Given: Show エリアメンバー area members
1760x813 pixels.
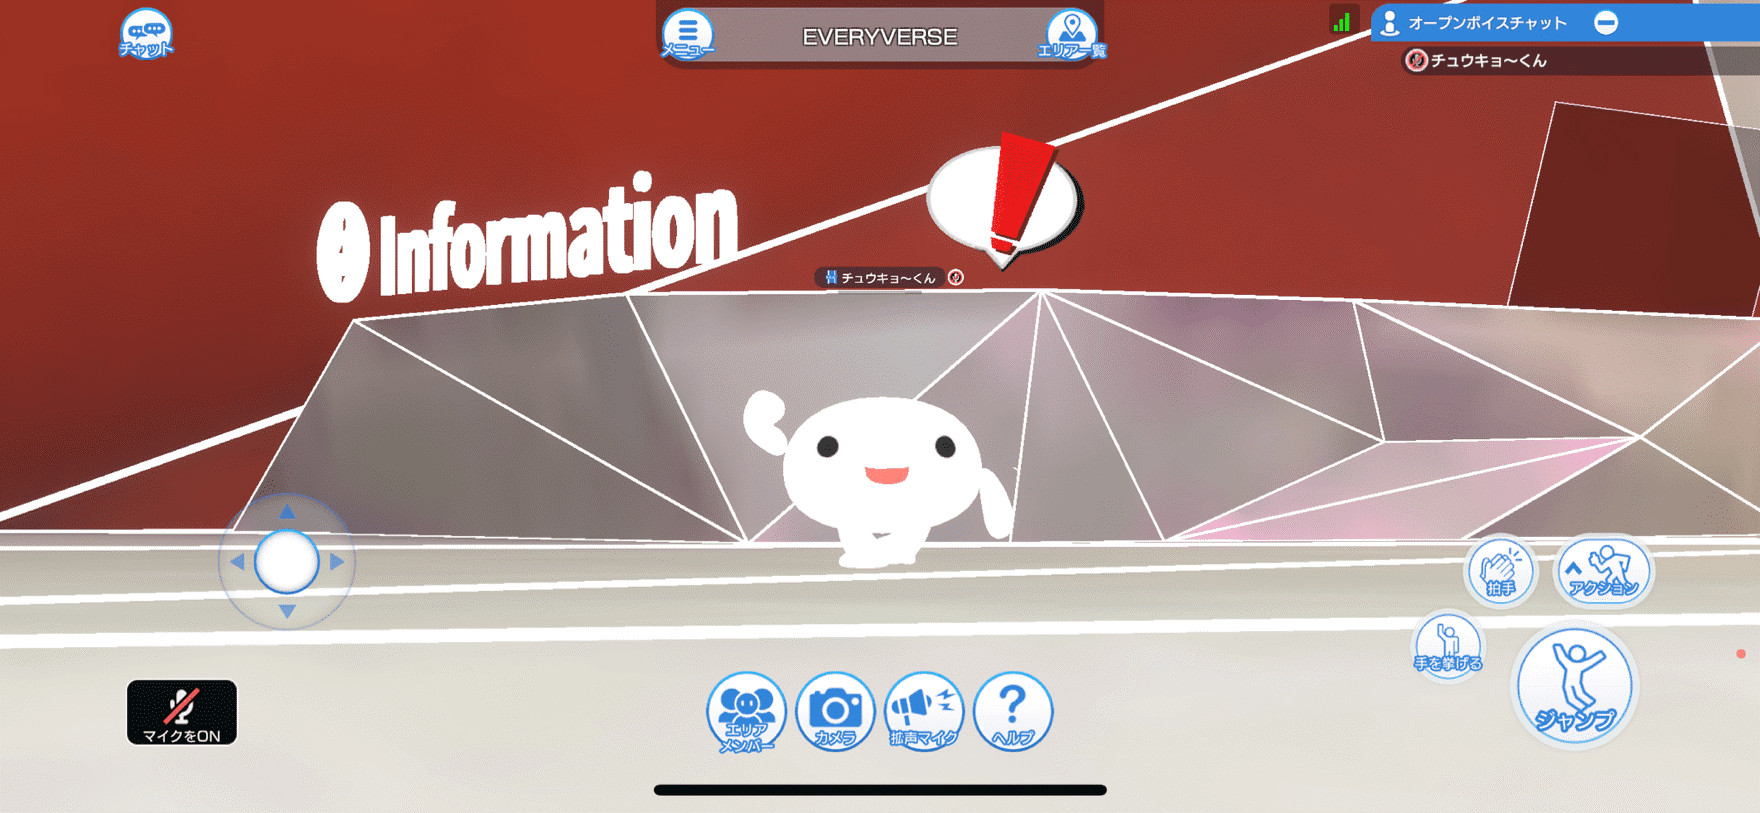Looking at the screenshot, I should click(746, 712).
